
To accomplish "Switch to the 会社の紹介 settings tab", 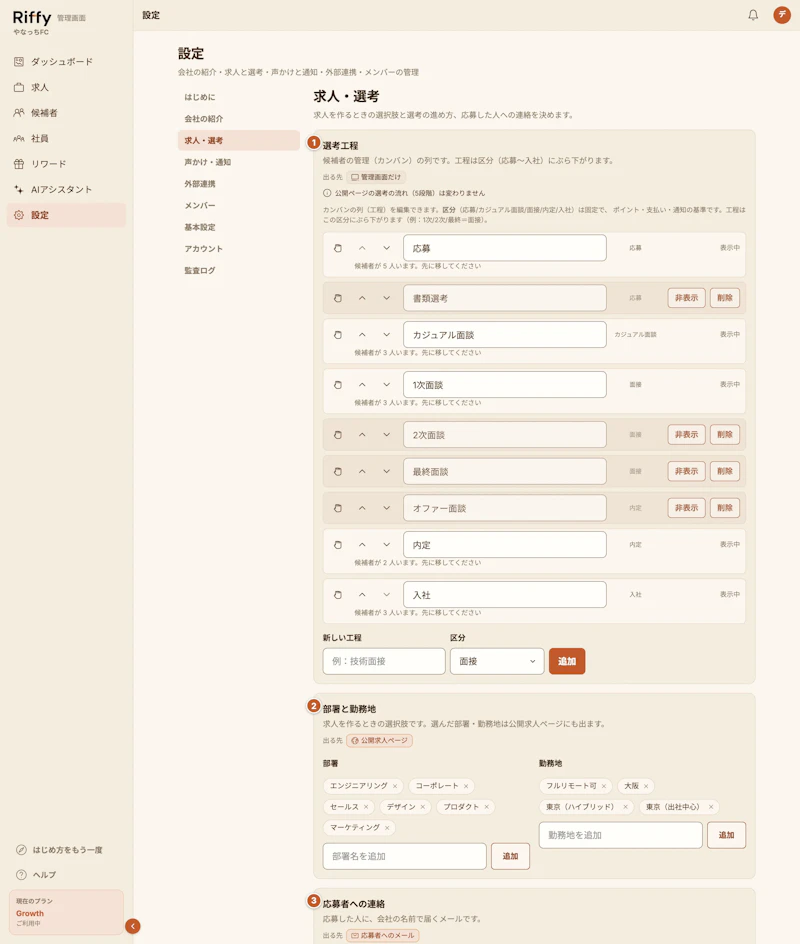I will click(238, 119).
